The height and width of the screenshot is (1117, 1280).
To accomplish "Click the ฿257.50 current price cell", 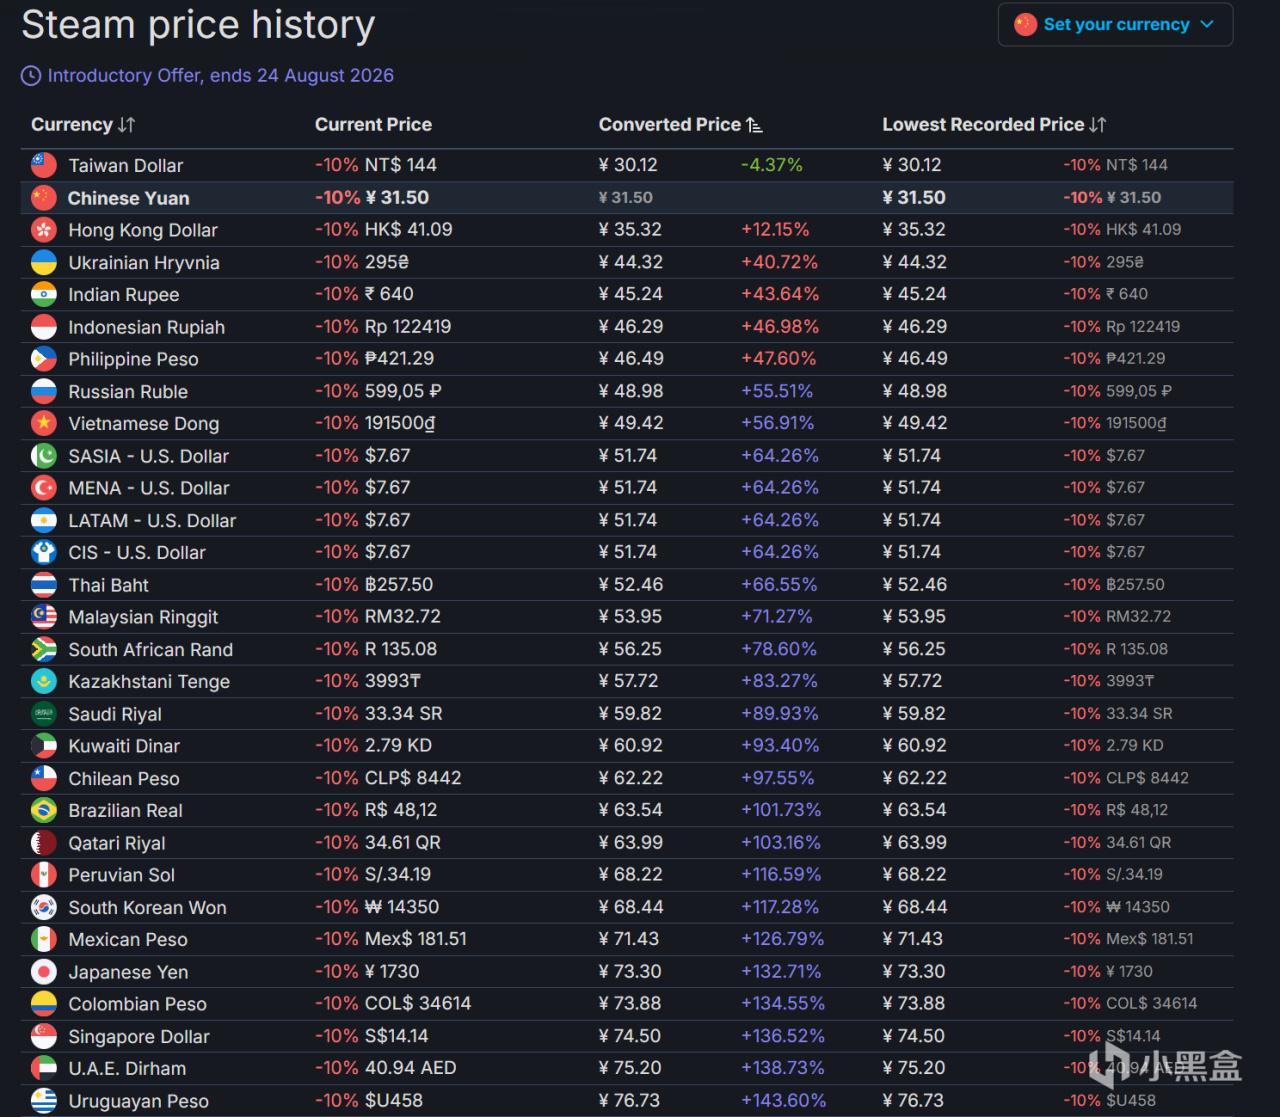I will coord(399,585).
